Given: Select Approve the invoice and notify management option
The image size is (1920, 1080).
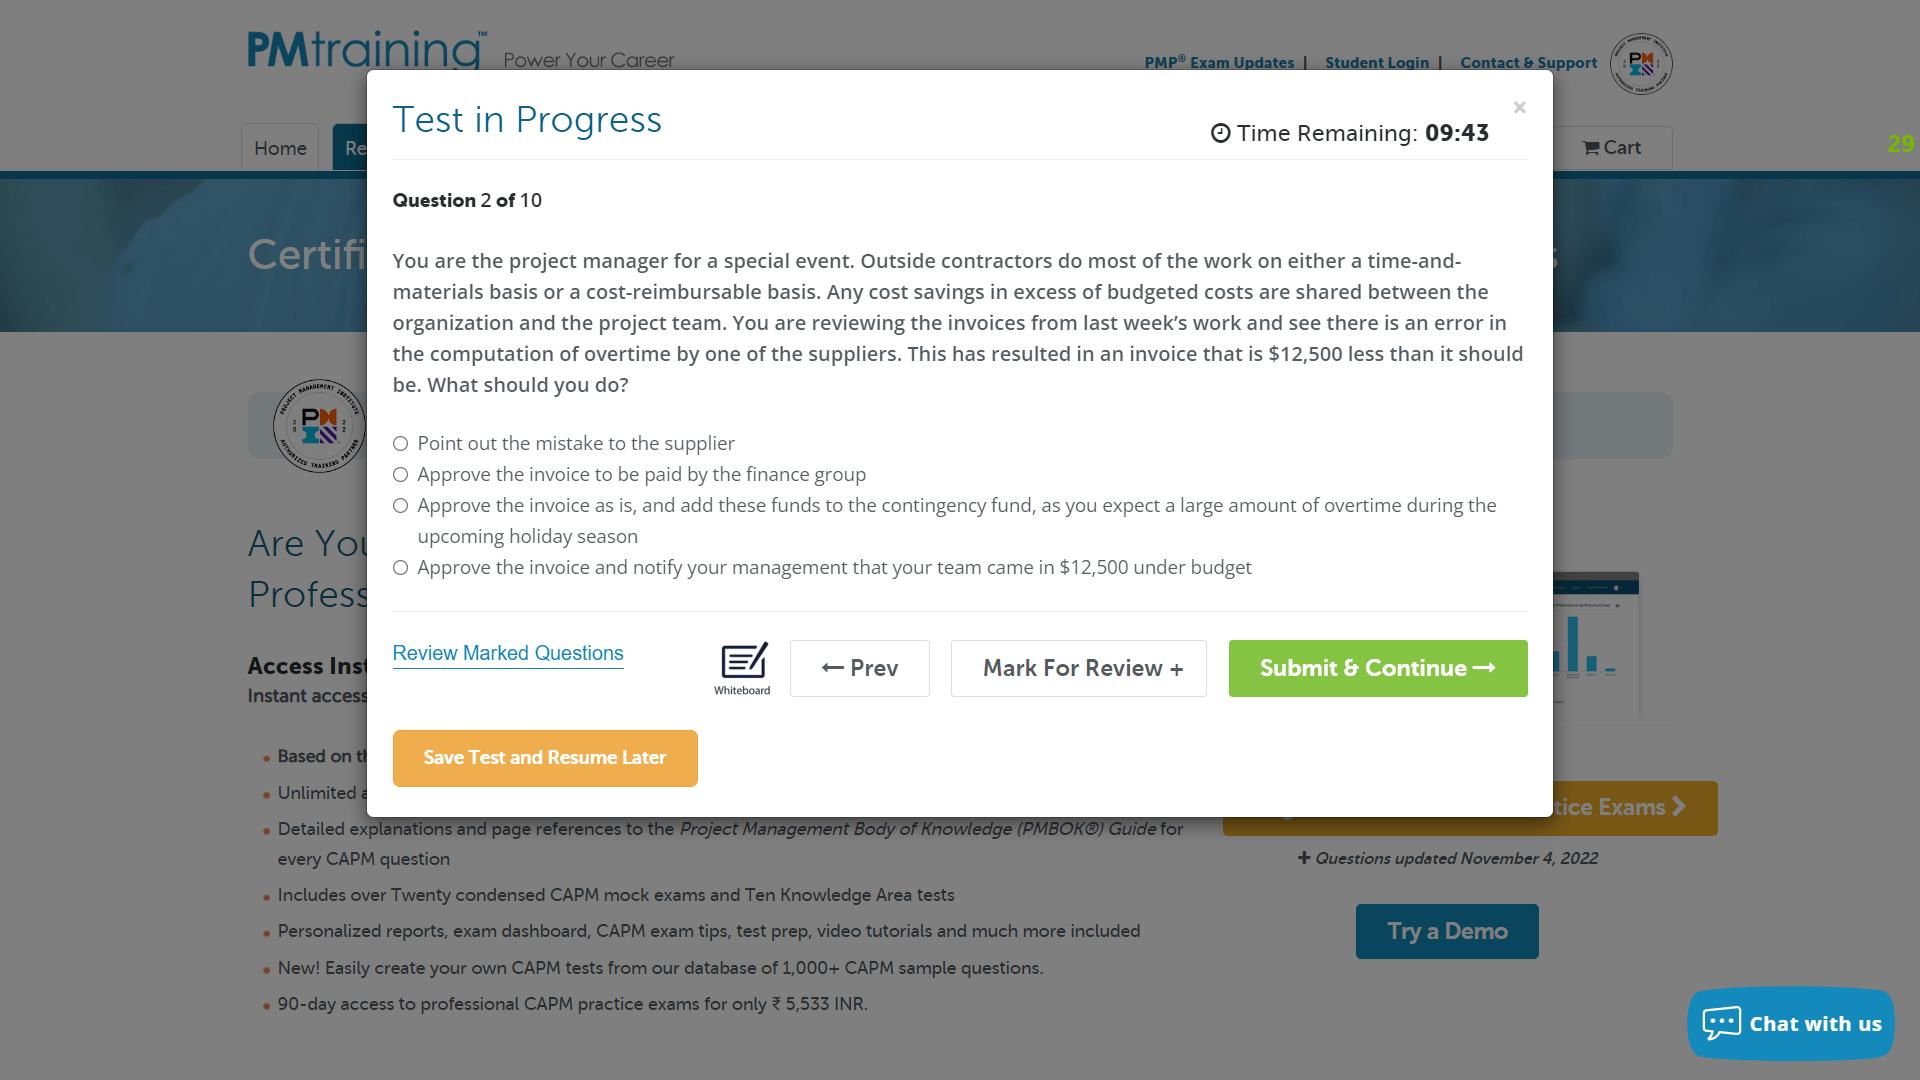Looking at the screenshot, I should (x=401, y=567).
